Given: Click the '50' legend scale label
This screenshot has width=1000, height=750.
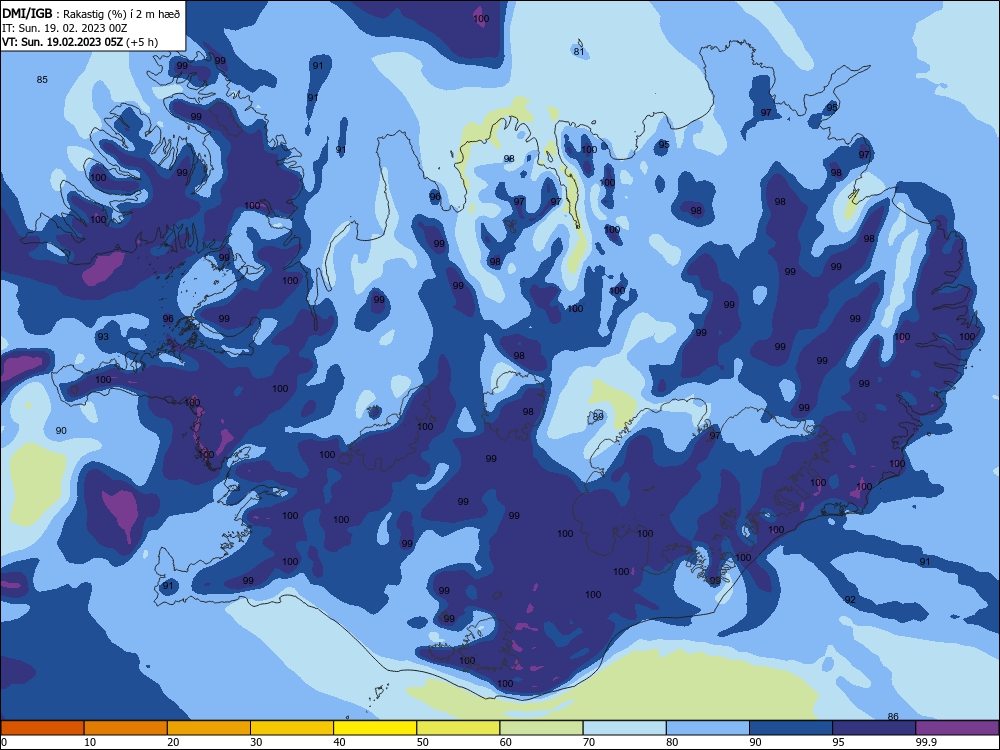Looking at the screenshot, I should [x=423, y=742].
